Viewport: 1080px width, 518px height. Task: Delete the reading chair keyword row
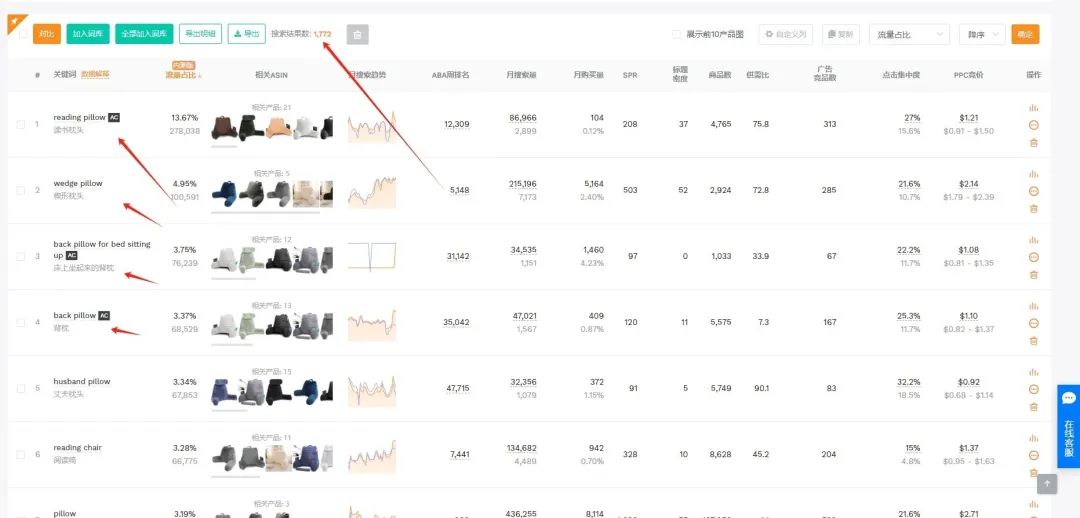pos(1033,473)
